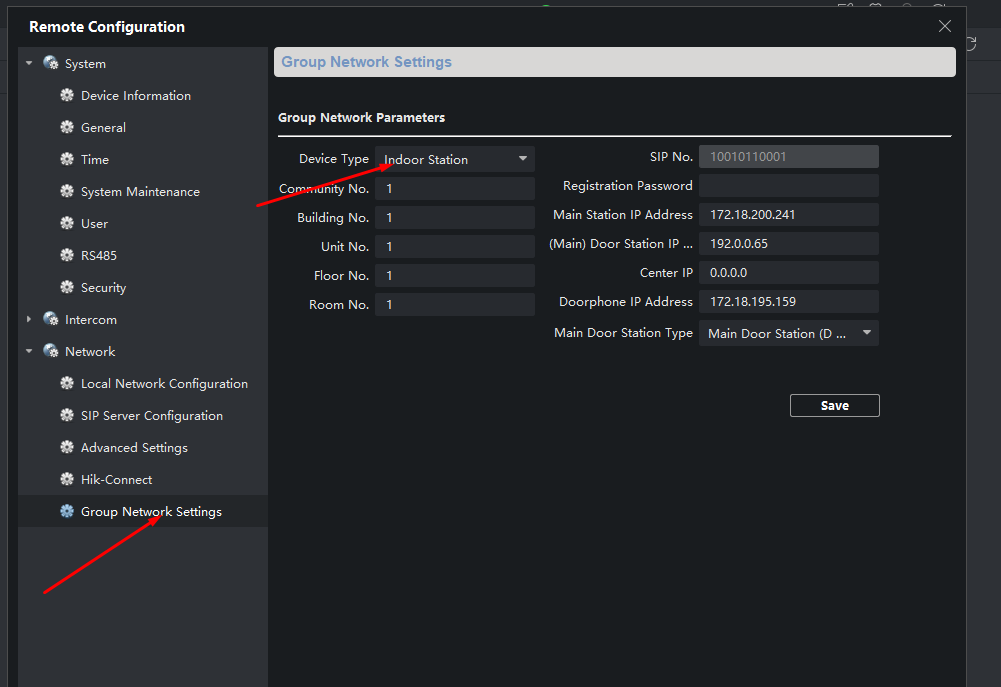Click the (Main) Door Station IP field
The height and width of the screenshot is (687, 1001).
click(788, 243)
